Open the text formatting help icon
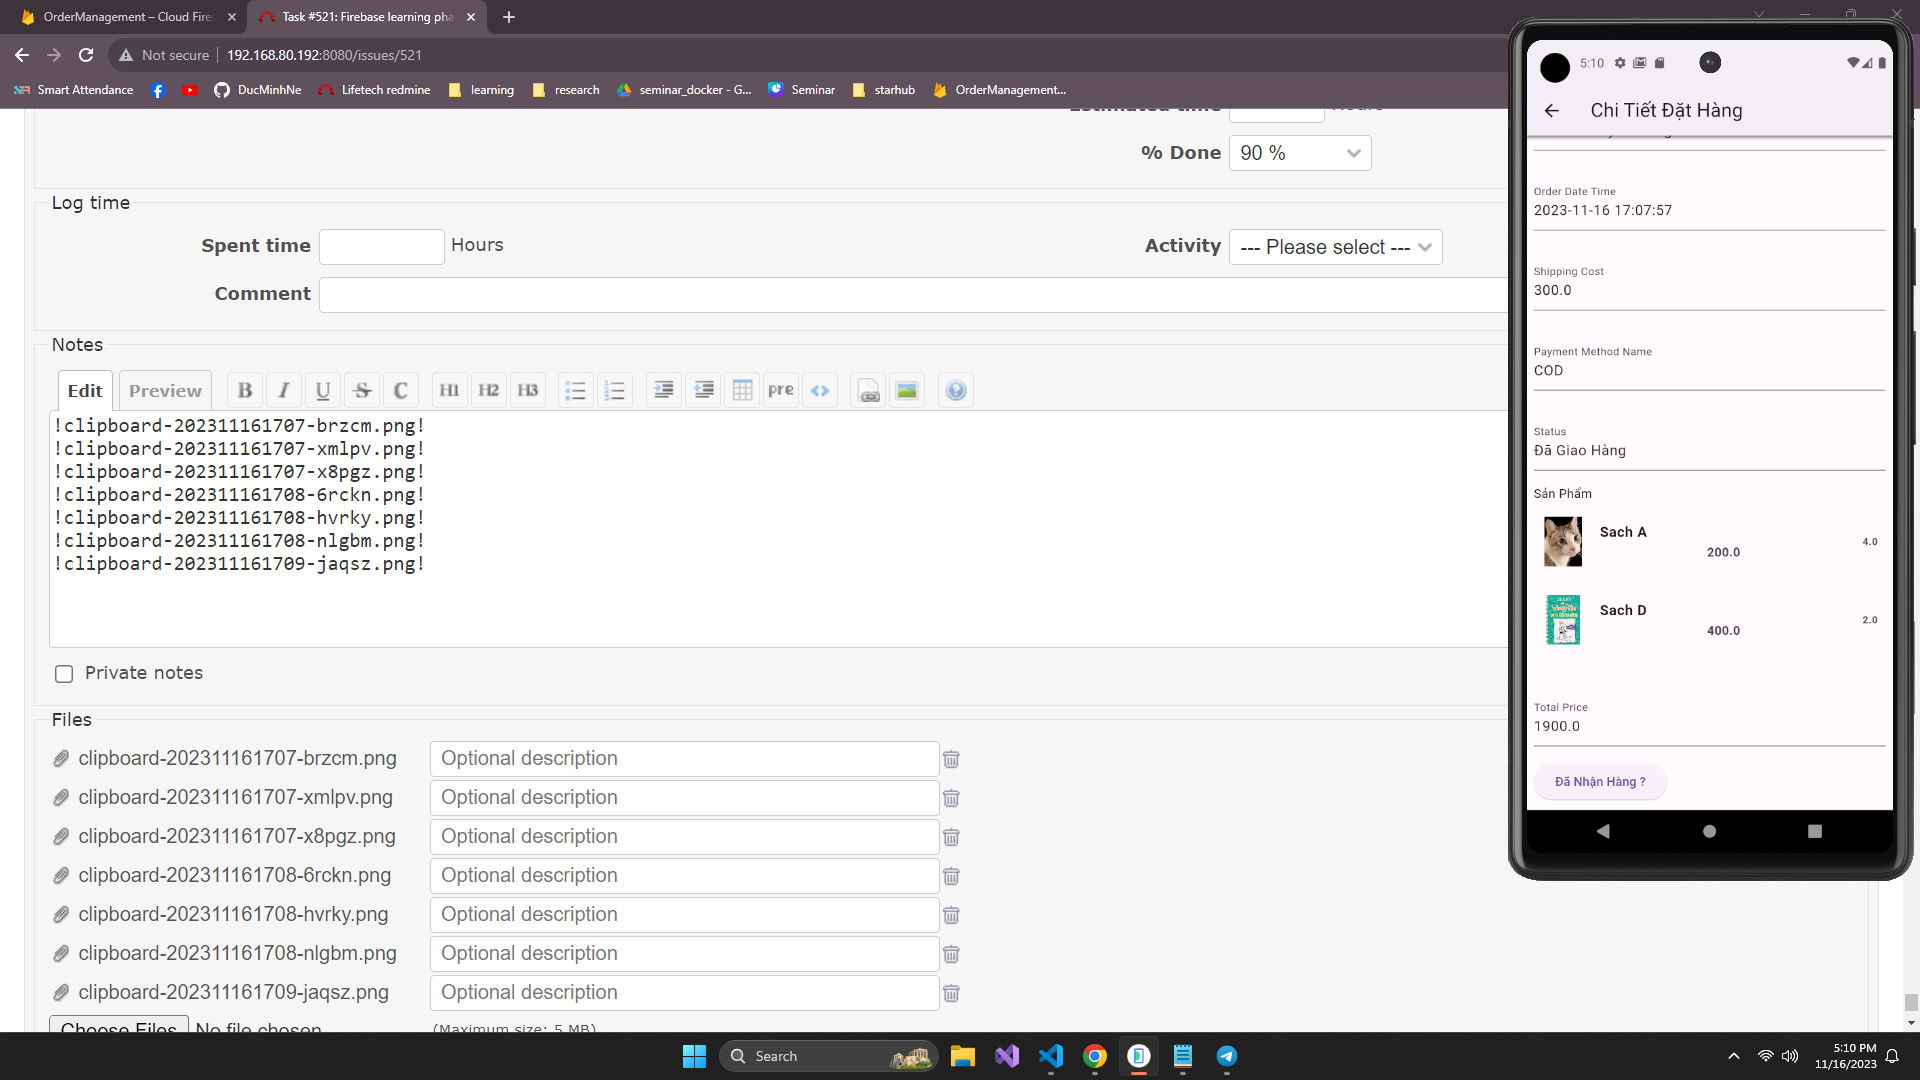This screenshot has width=1920, height=1080. coord(956,390)
